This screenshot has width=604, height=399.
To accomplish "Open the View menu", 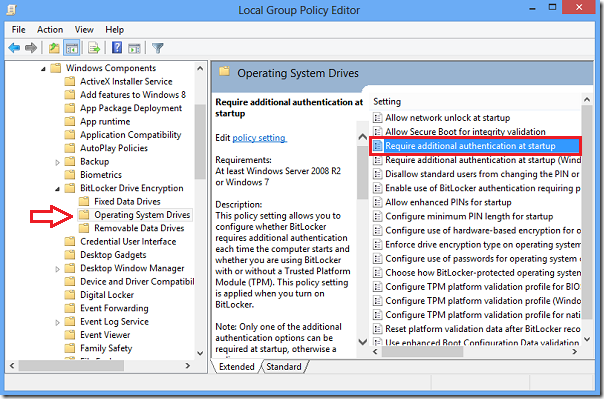I will [84, 30].
